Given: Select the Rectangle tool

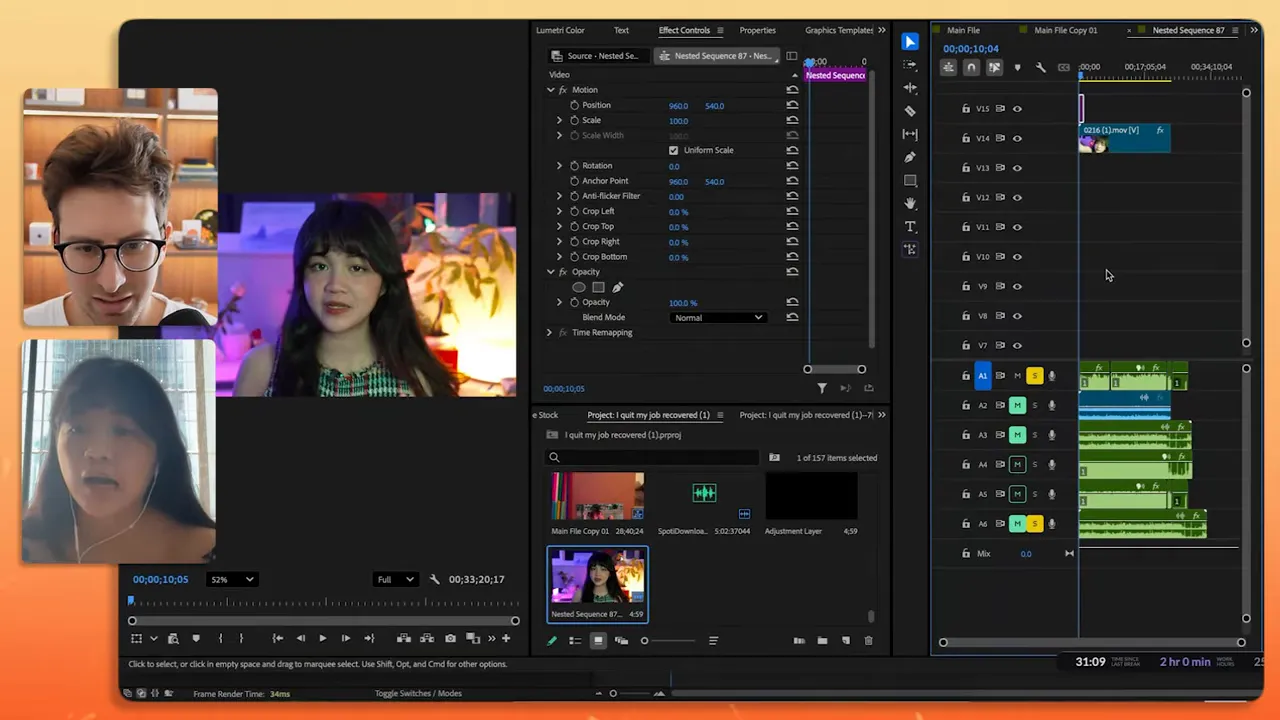Looking at the screenshot, I should 910,181.
